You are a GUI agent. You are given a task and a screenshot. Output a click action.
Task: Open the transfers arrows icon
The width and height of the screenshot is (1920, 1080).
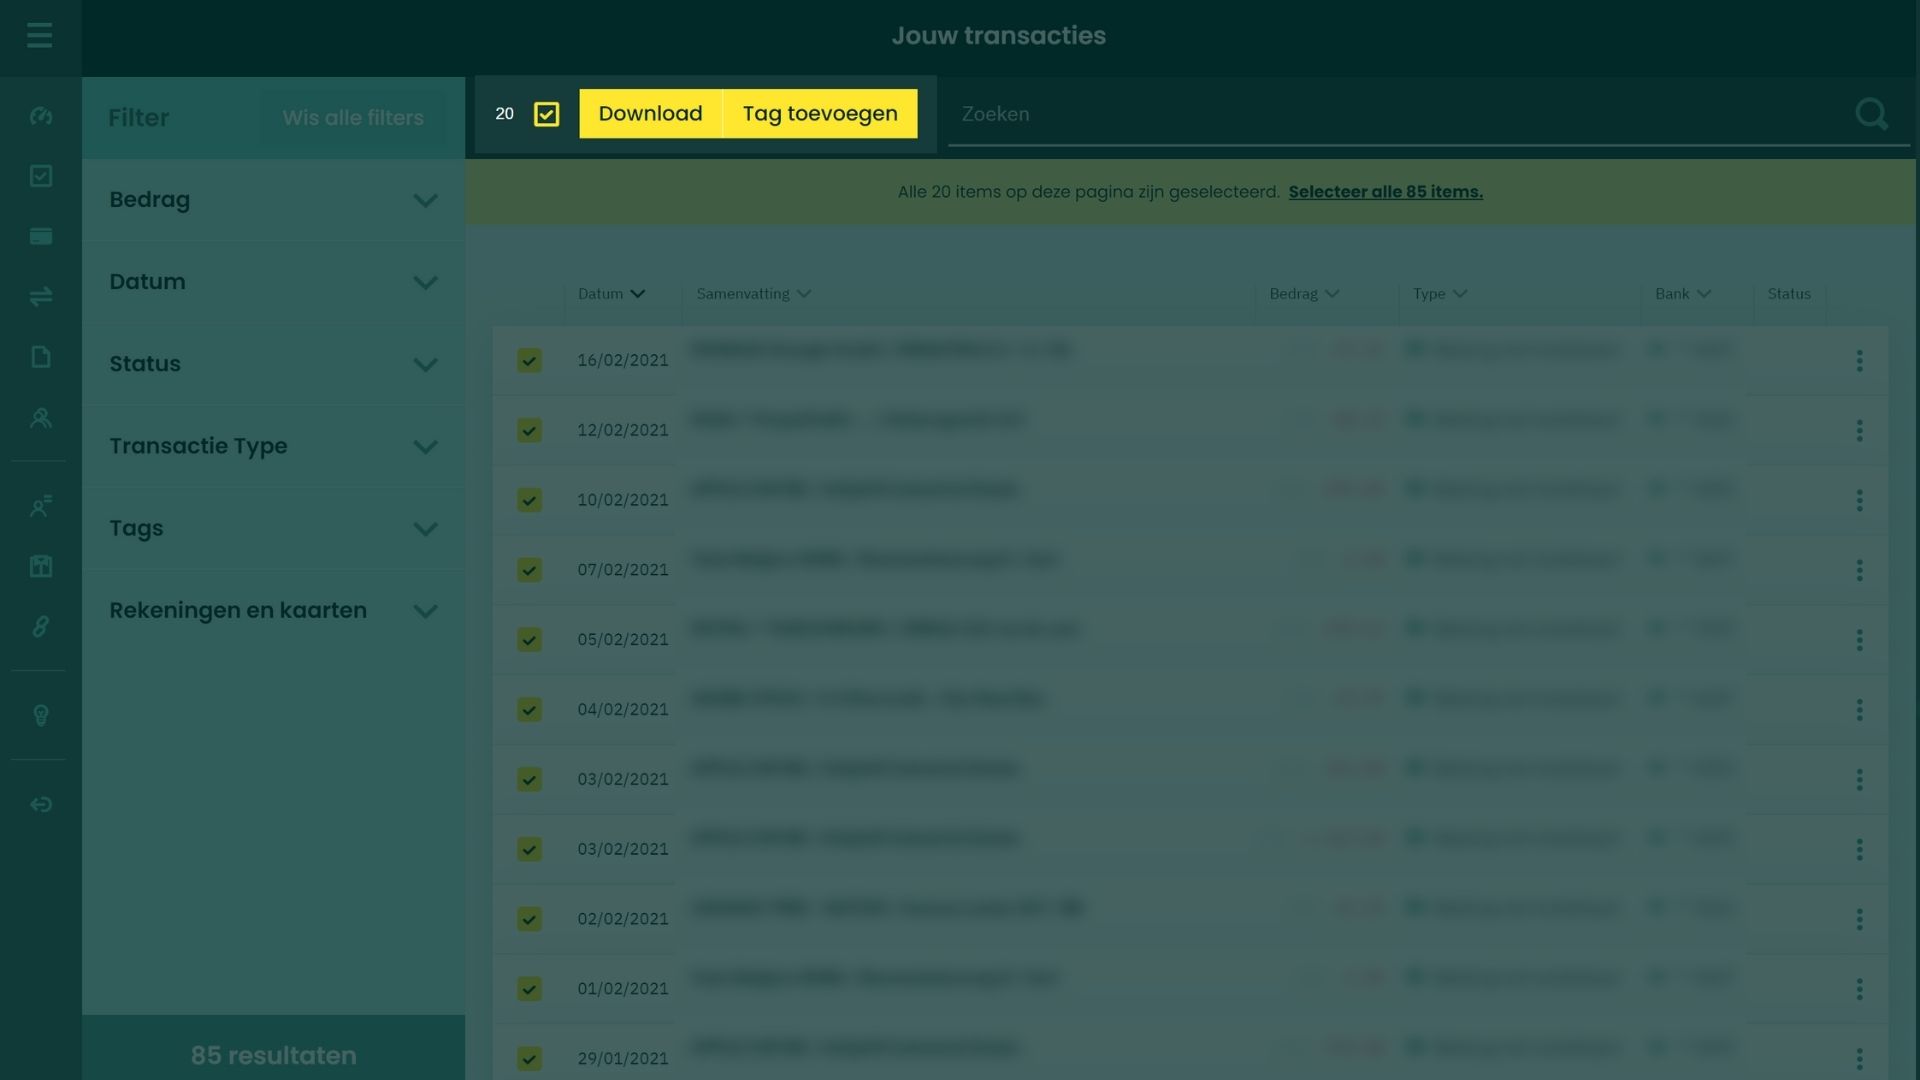40,297
